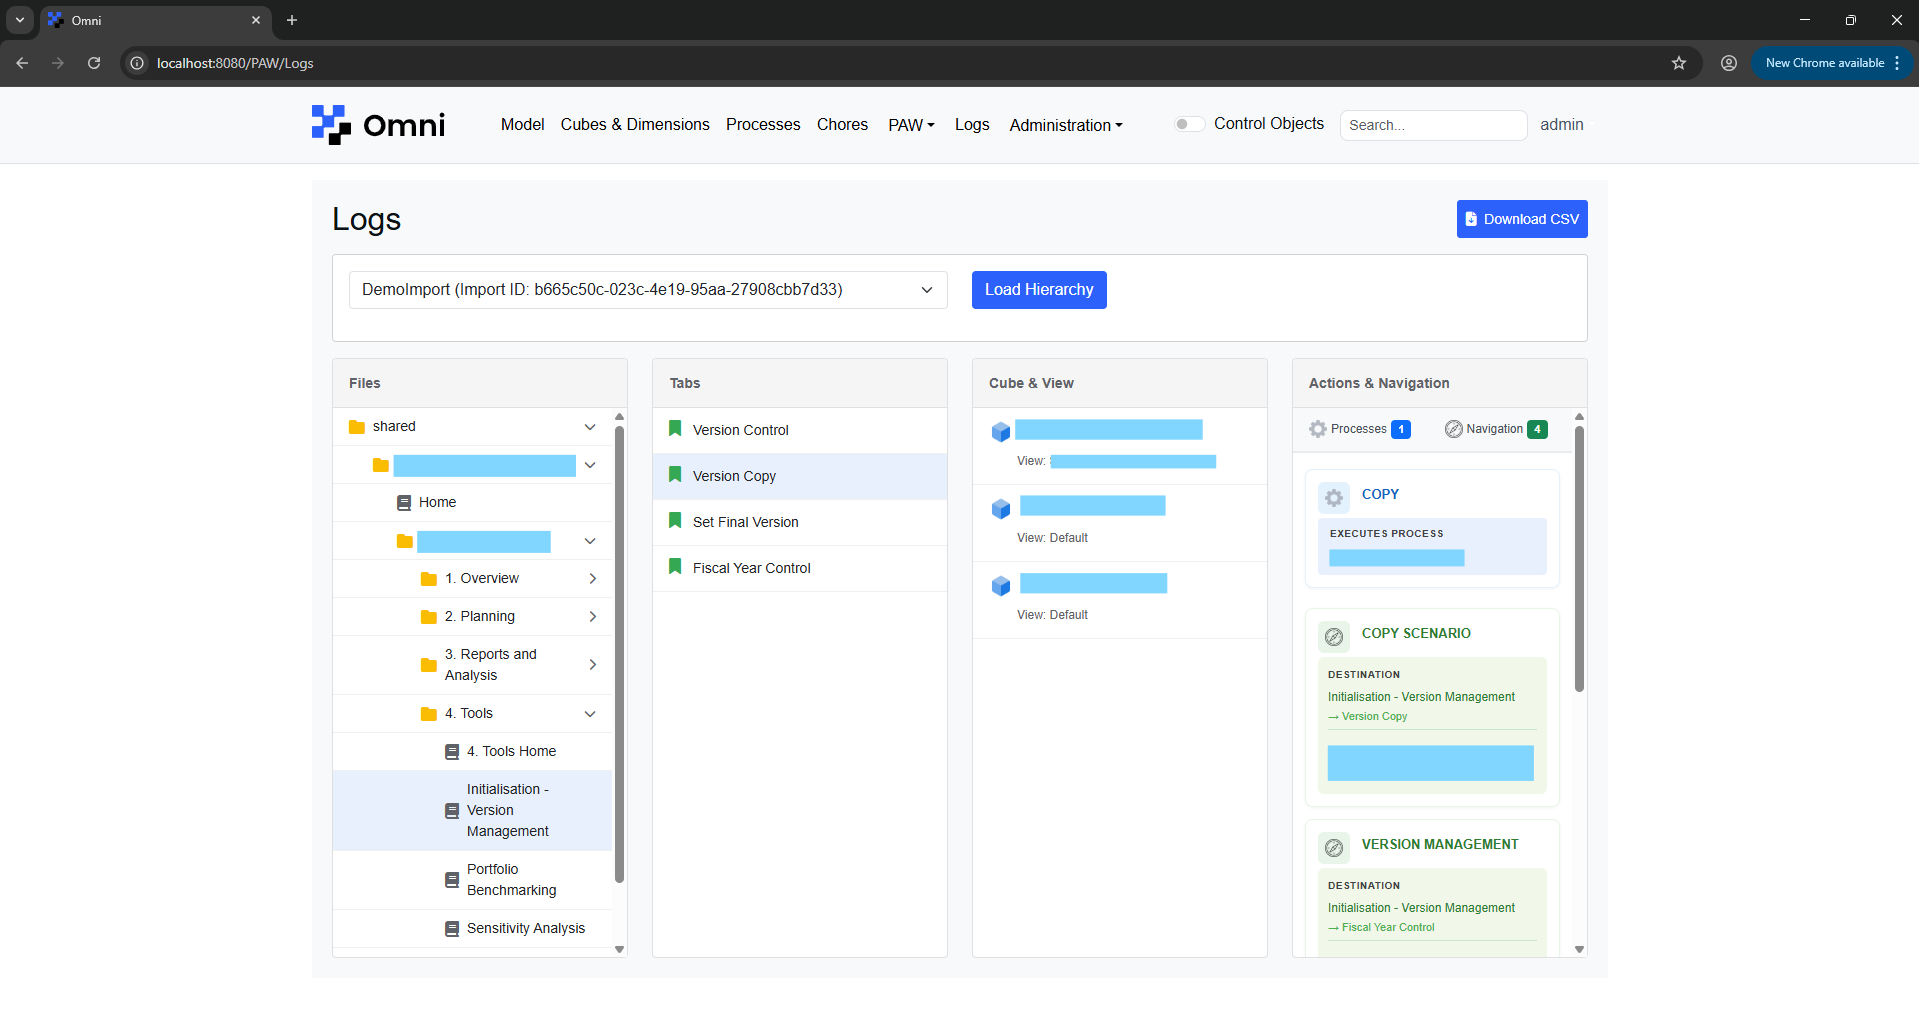Click the 4. Tools folder icon
The width and height of the screenshot is (1919, 1028).
[429, 714]
